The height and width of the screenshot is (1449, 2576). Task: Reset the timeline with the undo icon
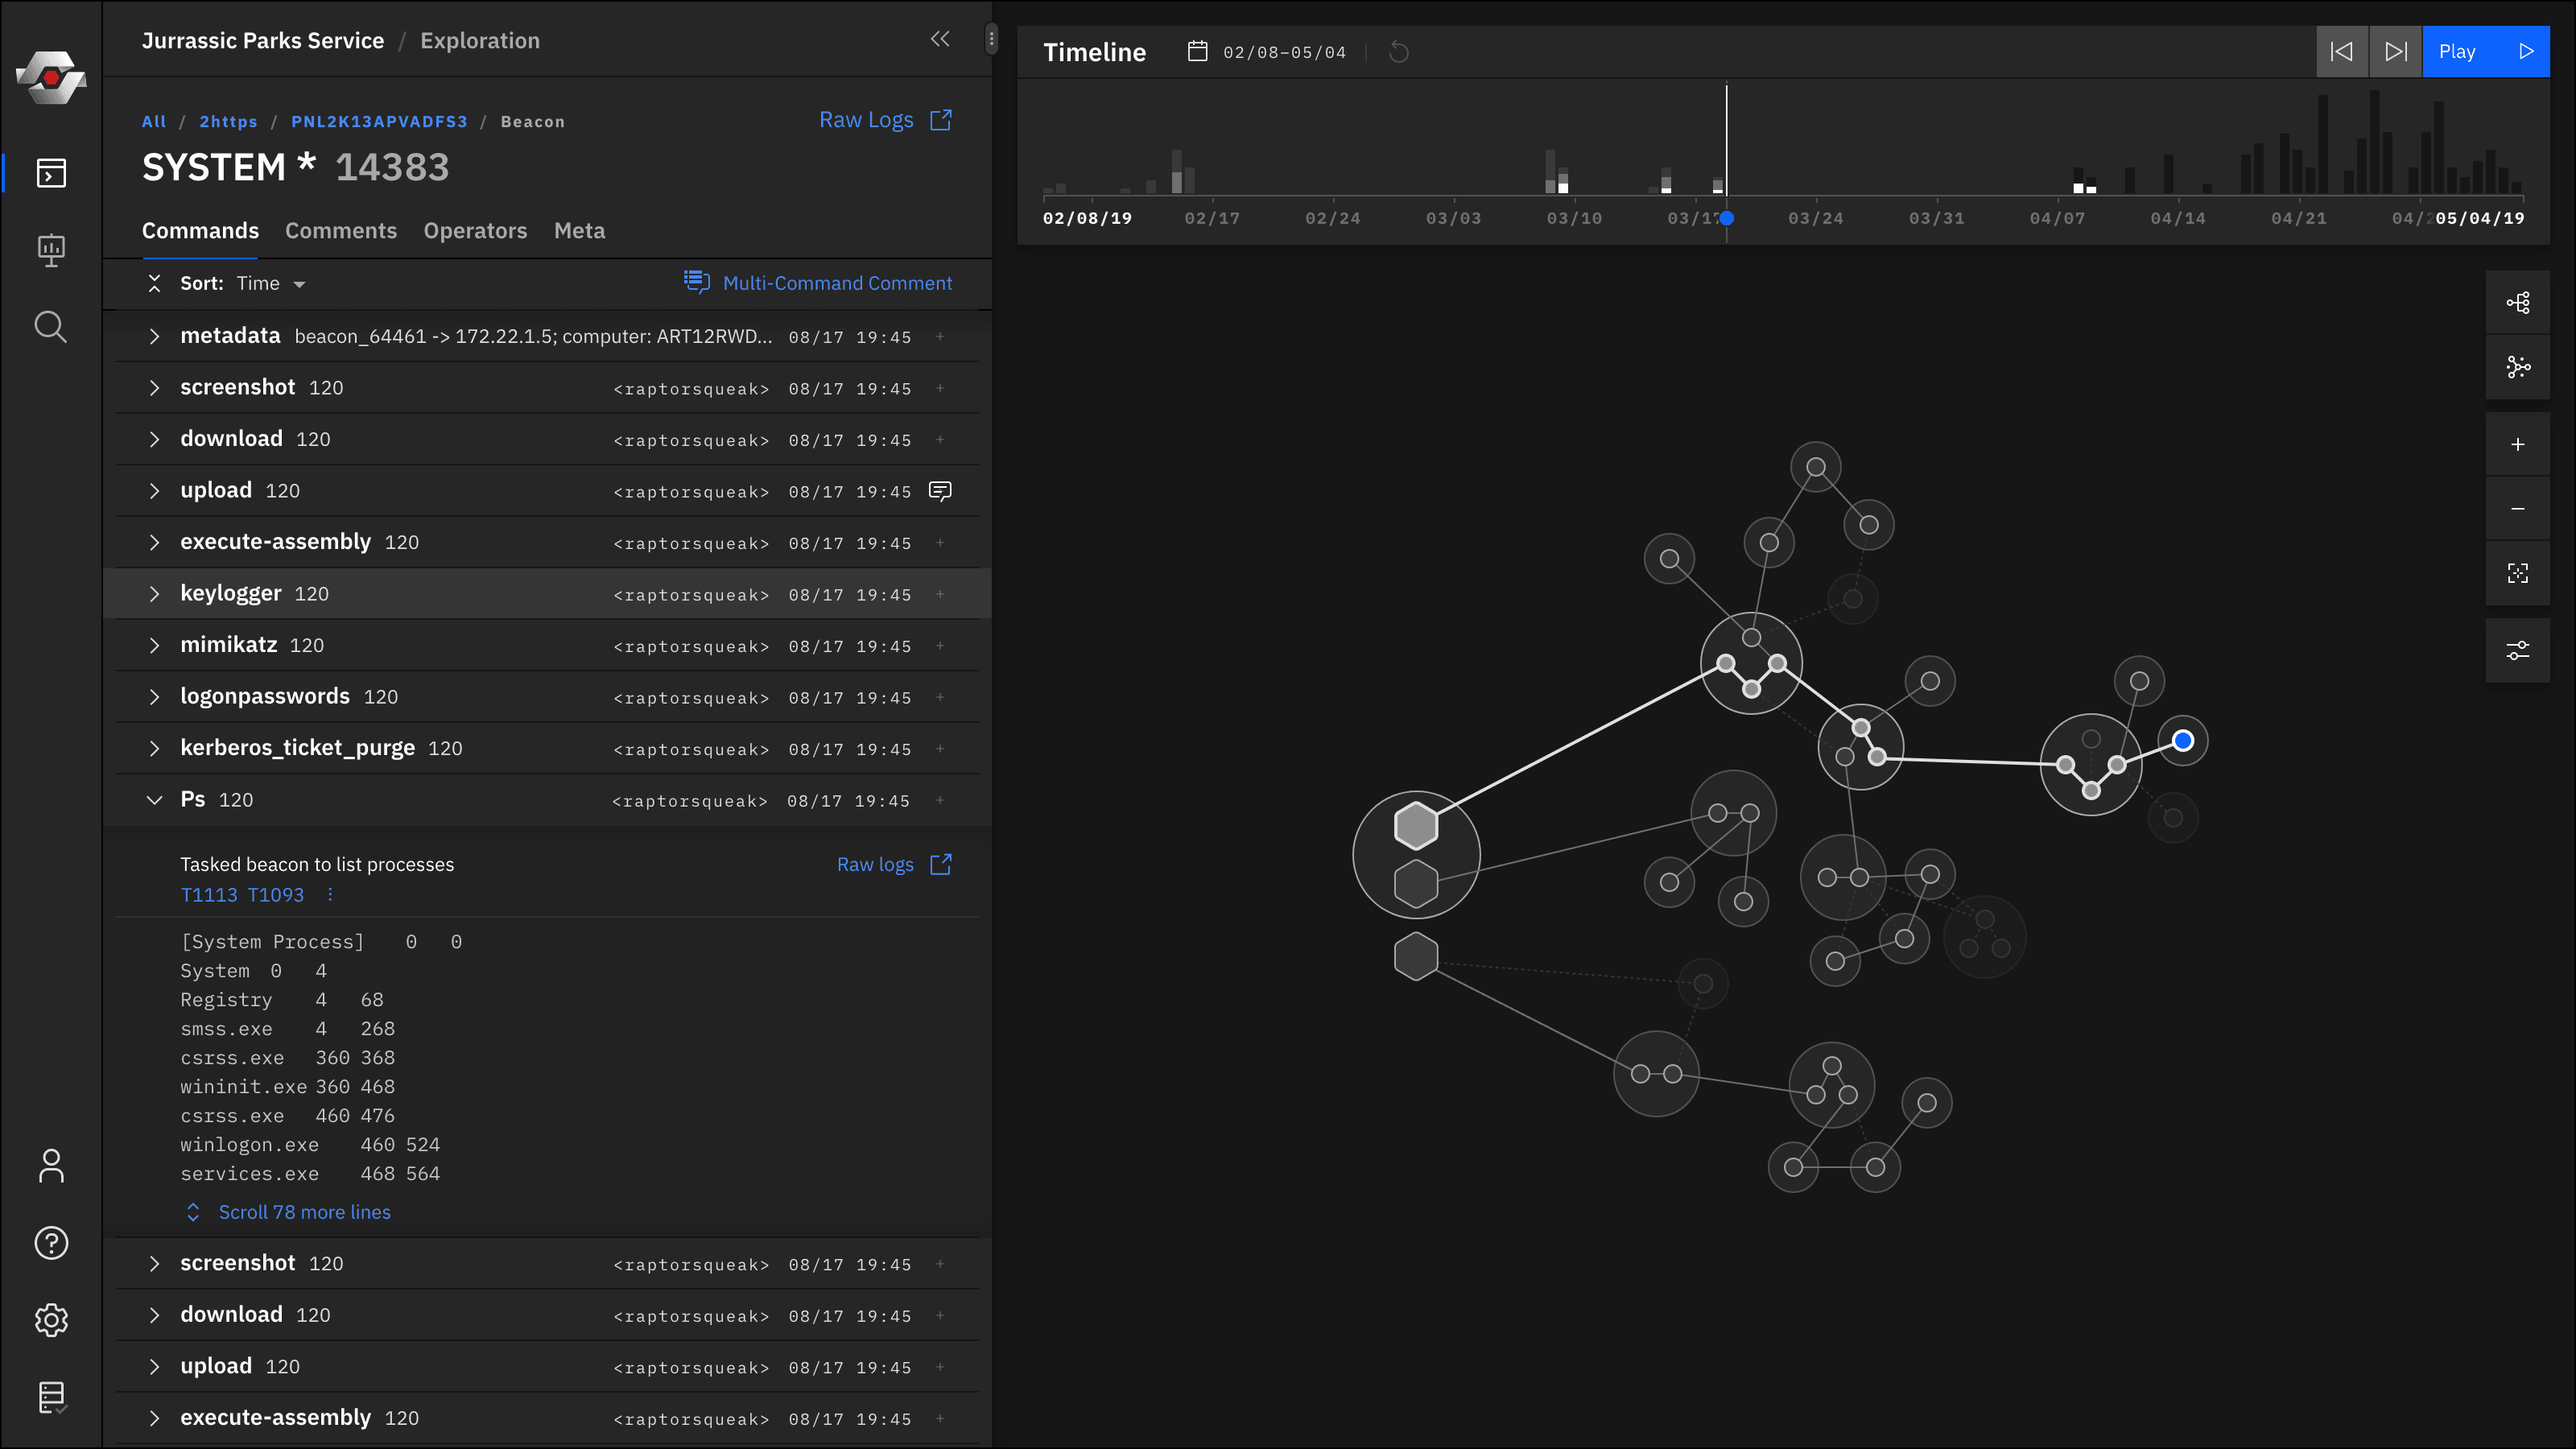tap(1399, 52)
